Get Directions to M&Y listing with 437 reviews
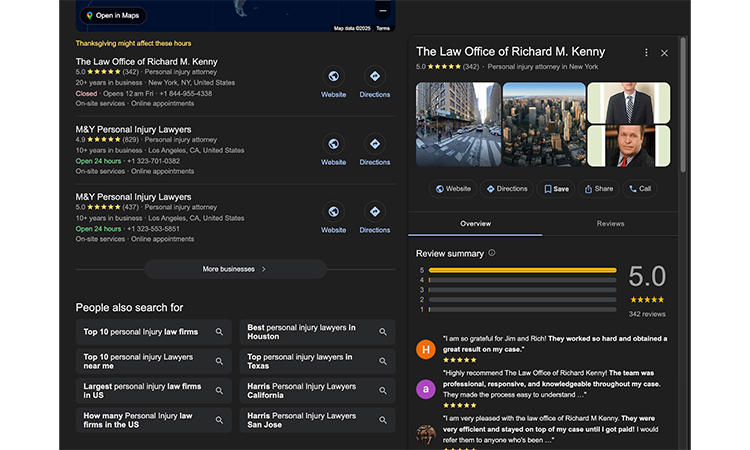This screenshot has height=450, width=750. [x=374, y=212]
